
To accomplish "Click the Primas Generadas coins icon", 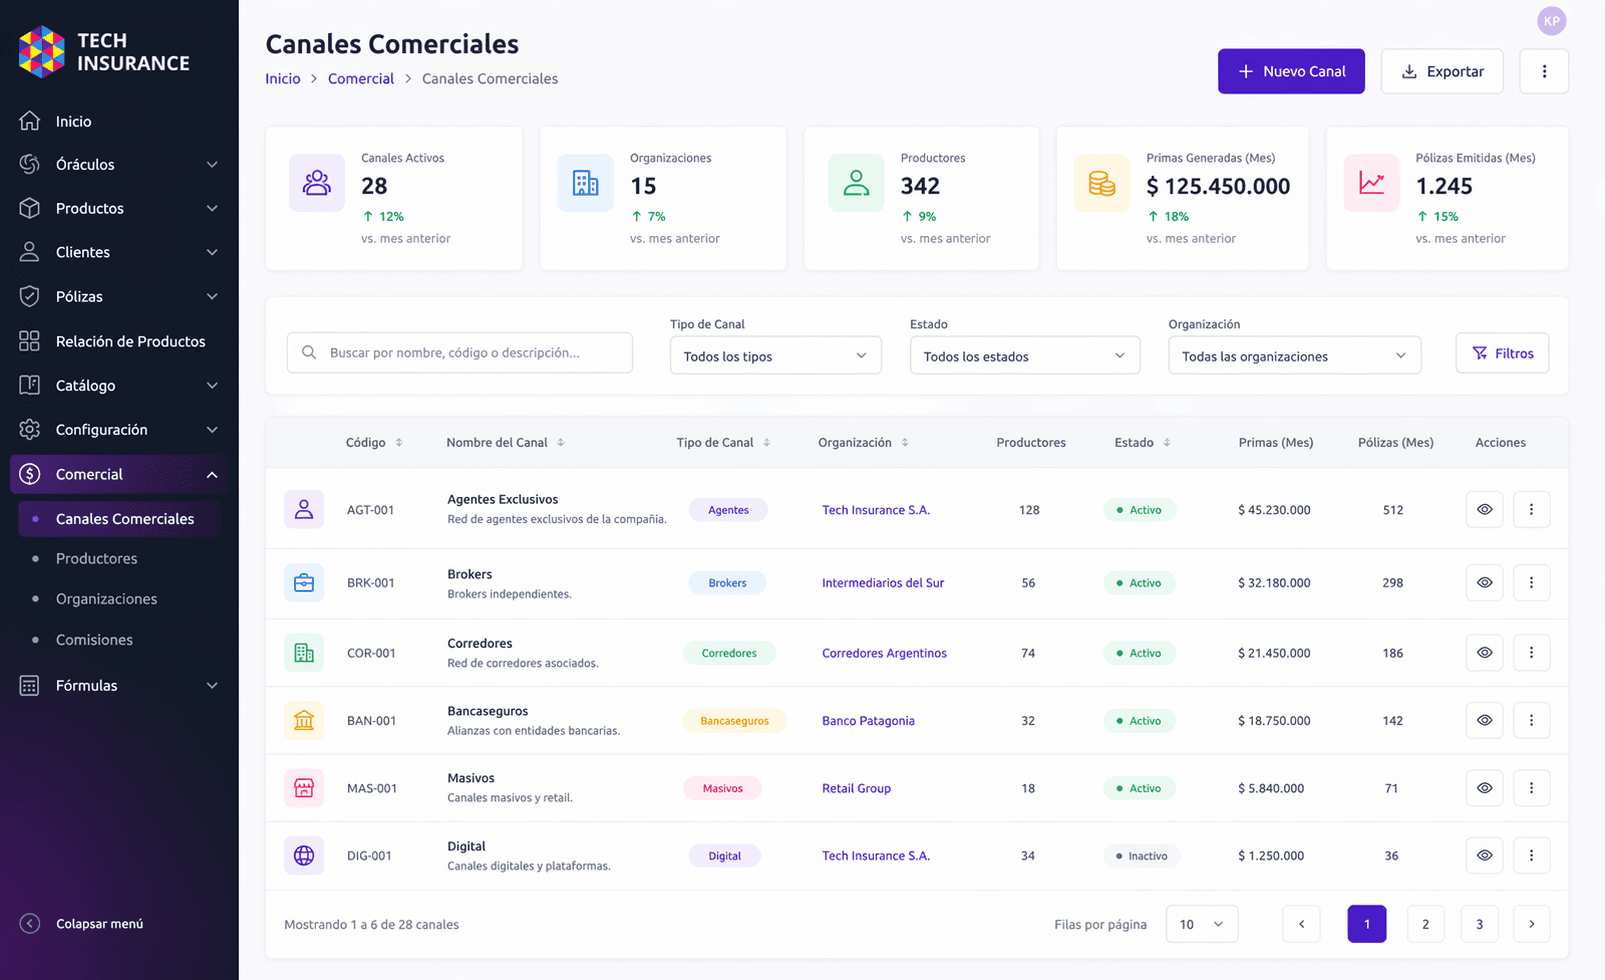I will (1101, 183).
